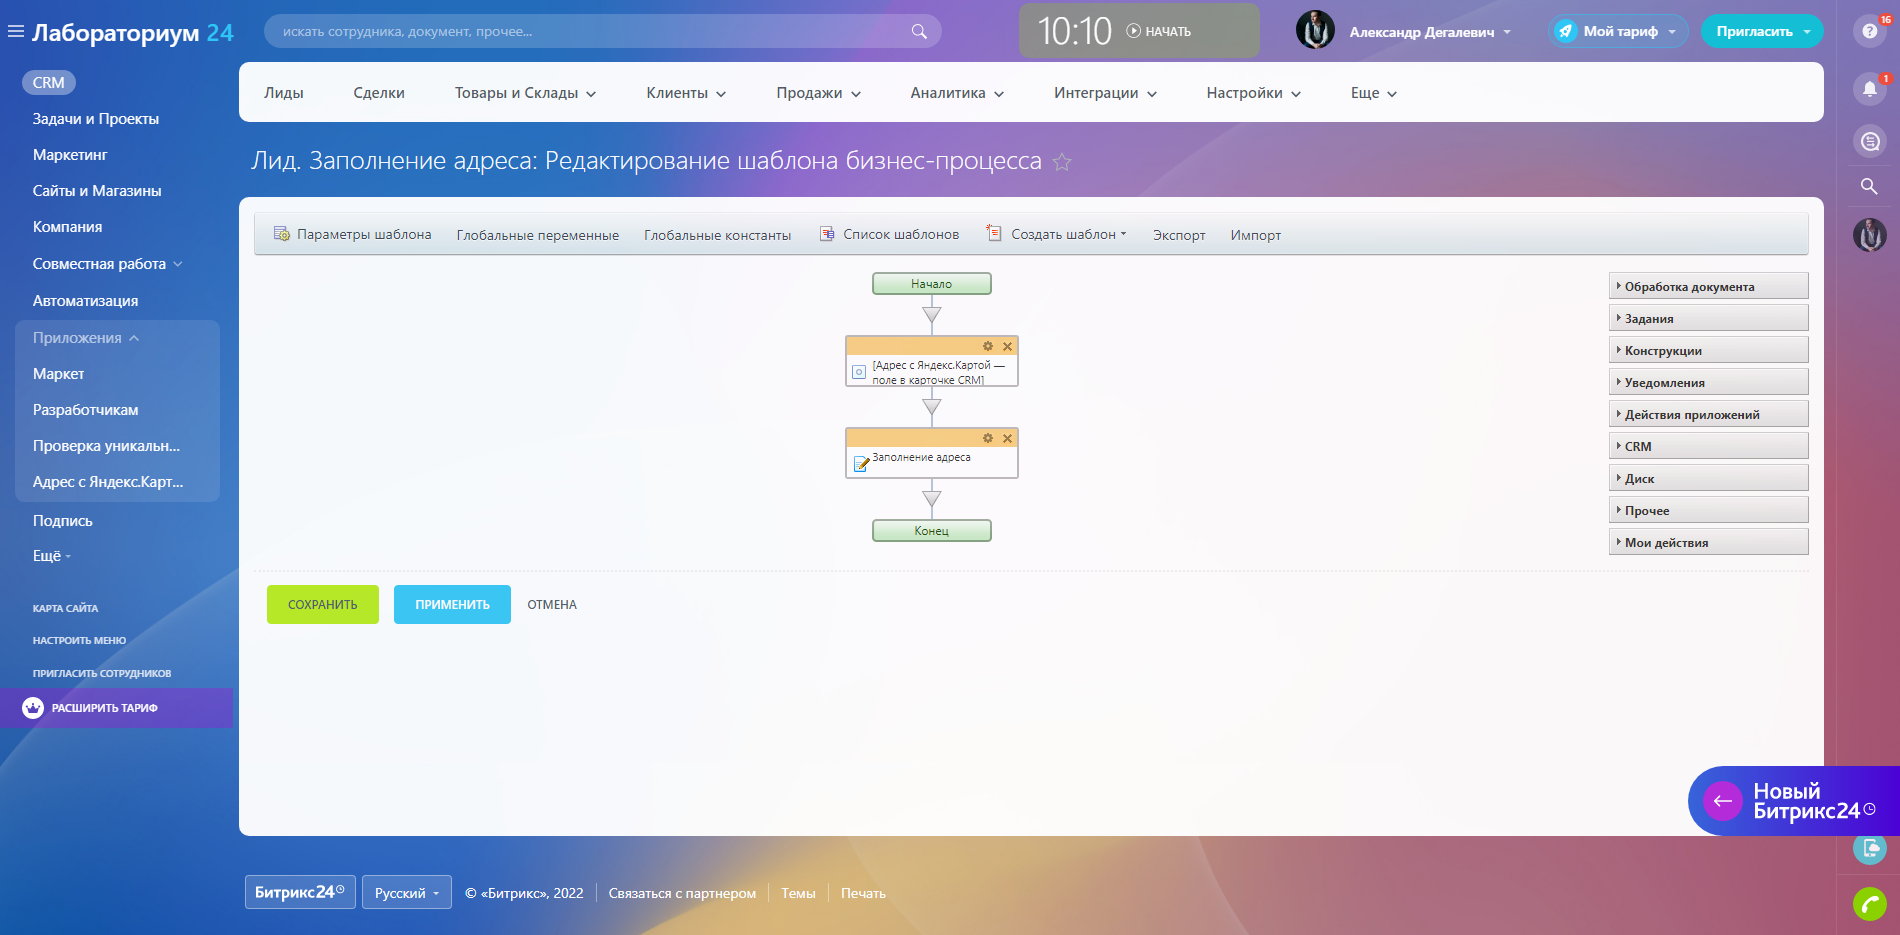Add page to favorites with star icon
The width and height of the screenshot is (1900, 935).
click(1062, 162)
